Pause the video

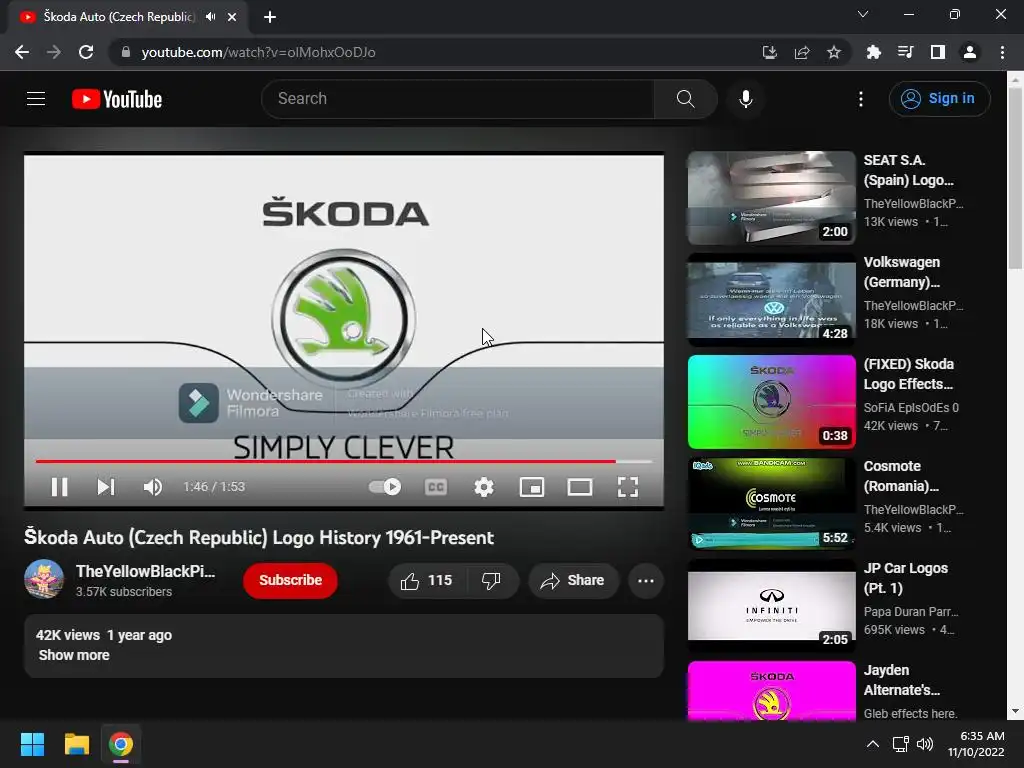pos(59,487)
